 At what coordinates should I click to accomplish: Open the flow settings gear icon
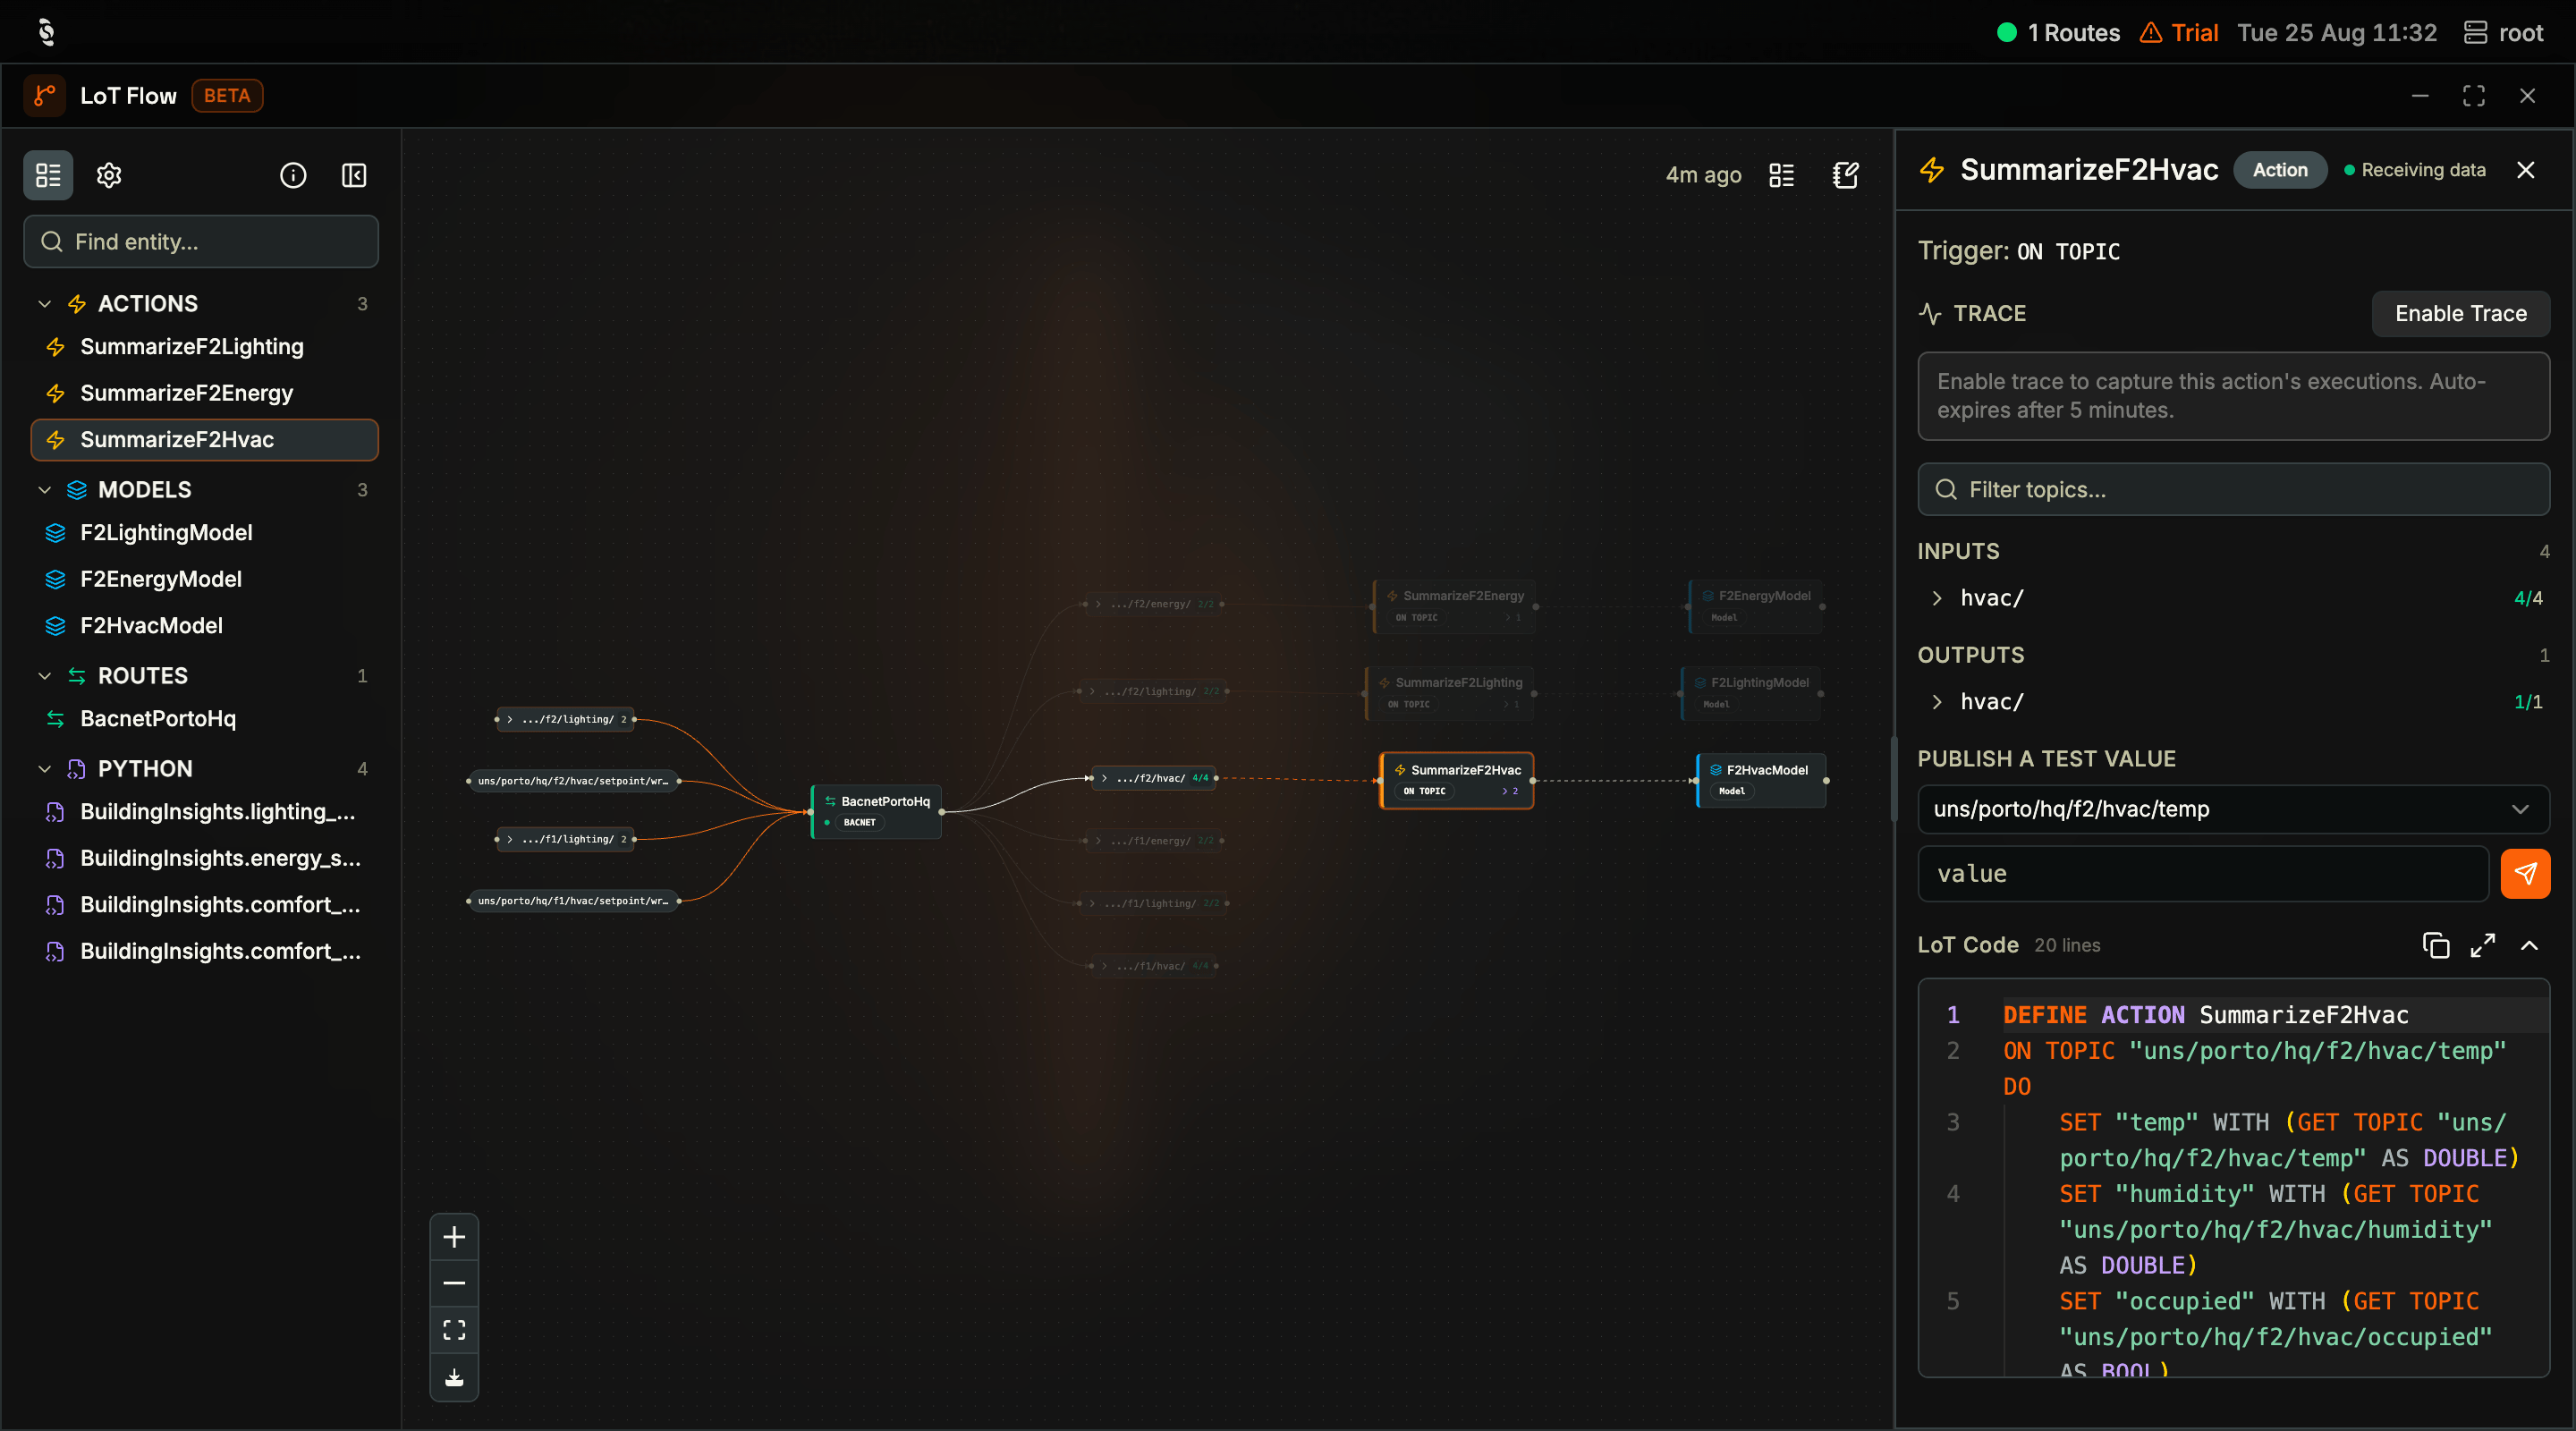[x=109, y=175]
